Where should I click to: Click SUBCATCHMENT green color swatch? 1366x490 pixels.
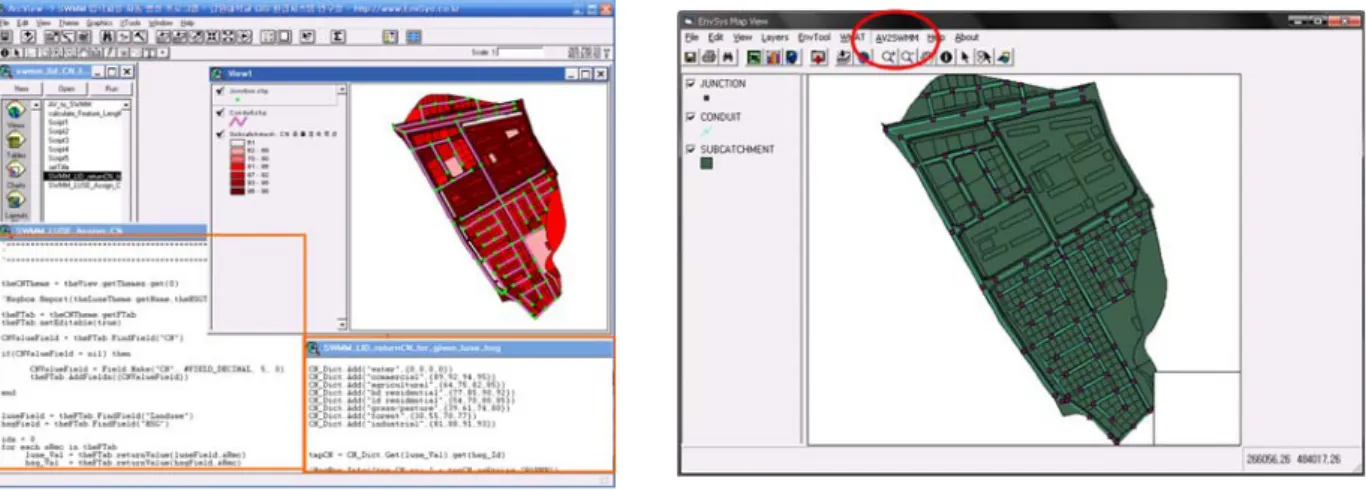[706, 164]
